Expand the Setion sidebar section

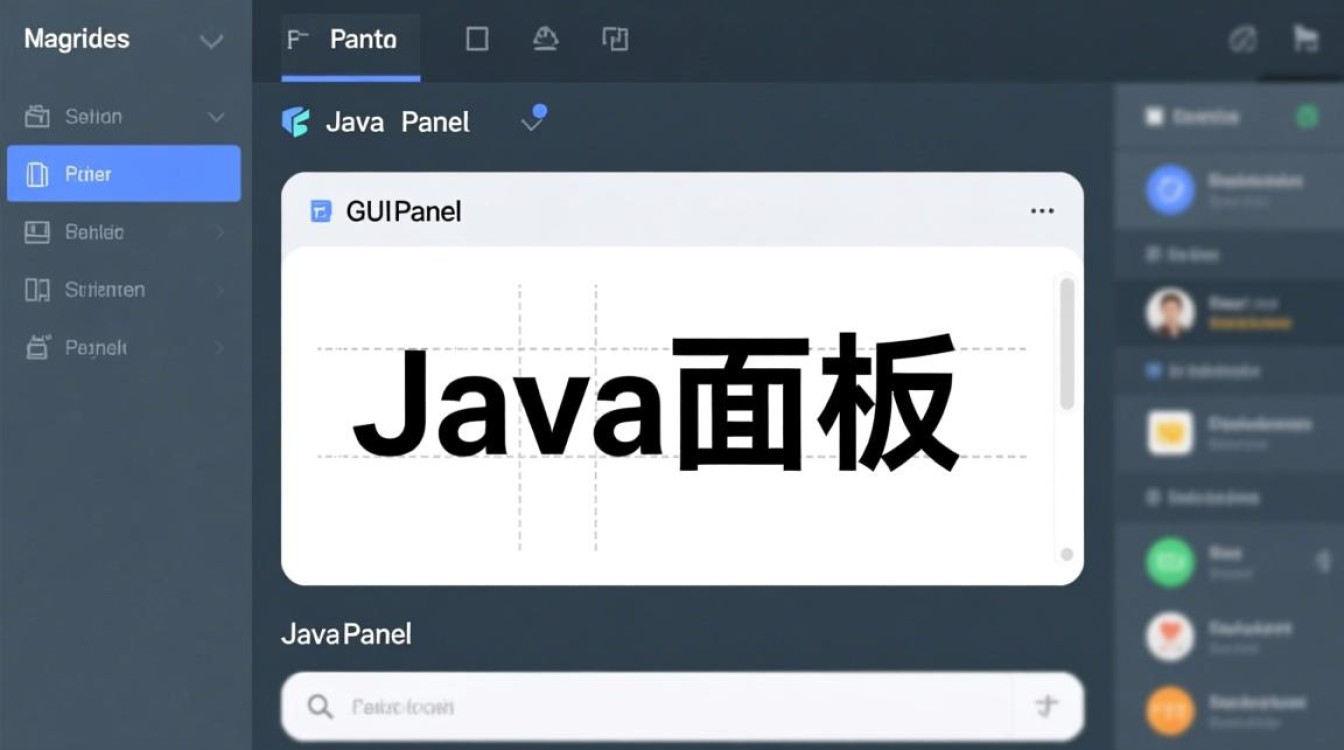coord(216,116)
